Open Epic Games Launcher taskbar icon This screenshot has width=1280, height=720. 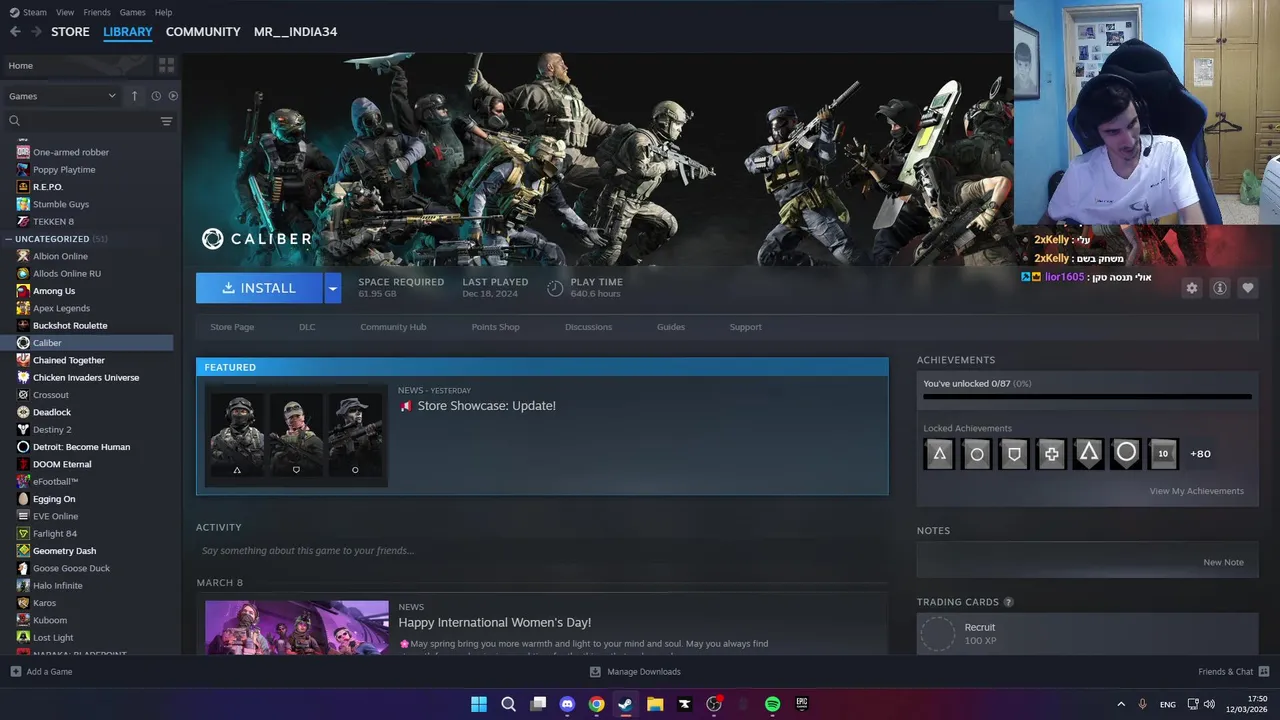[x=801, y=704]
